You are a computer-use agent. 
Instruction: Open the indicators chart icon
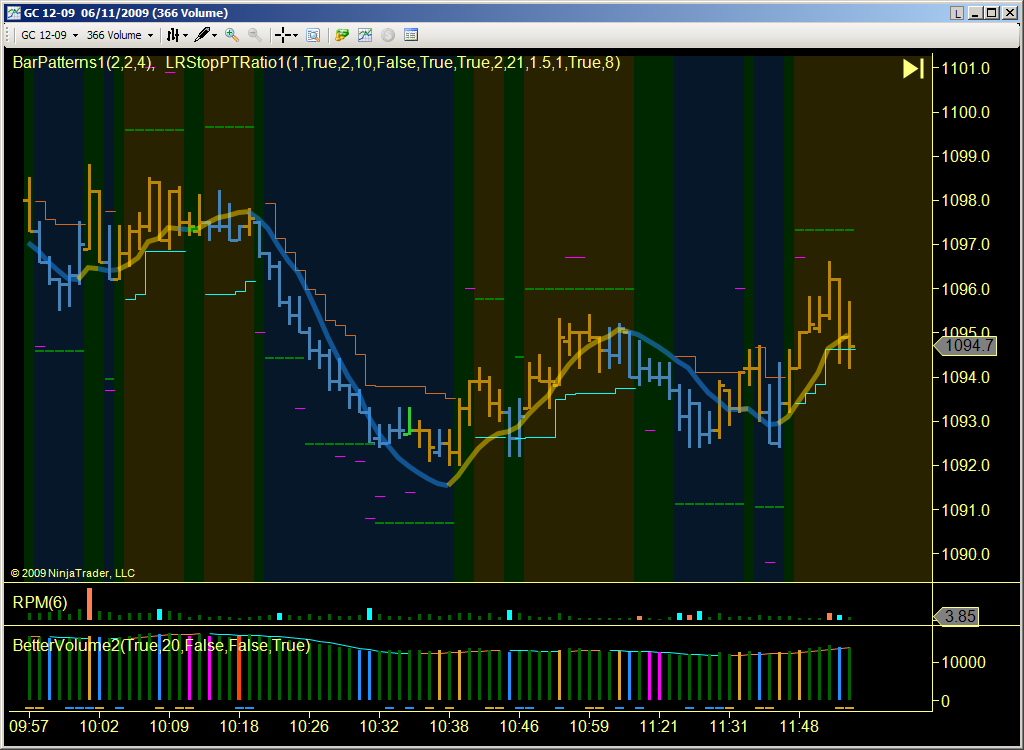pyautogui.click(x=364, y=35)
